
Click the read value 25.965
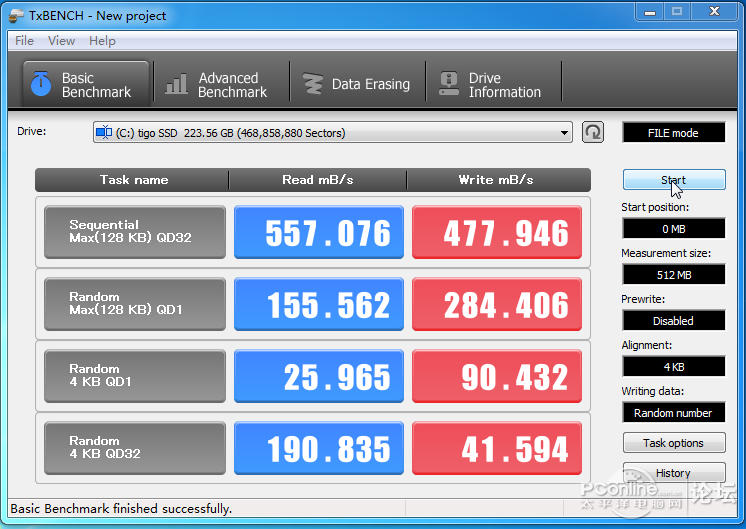(319, 376)
